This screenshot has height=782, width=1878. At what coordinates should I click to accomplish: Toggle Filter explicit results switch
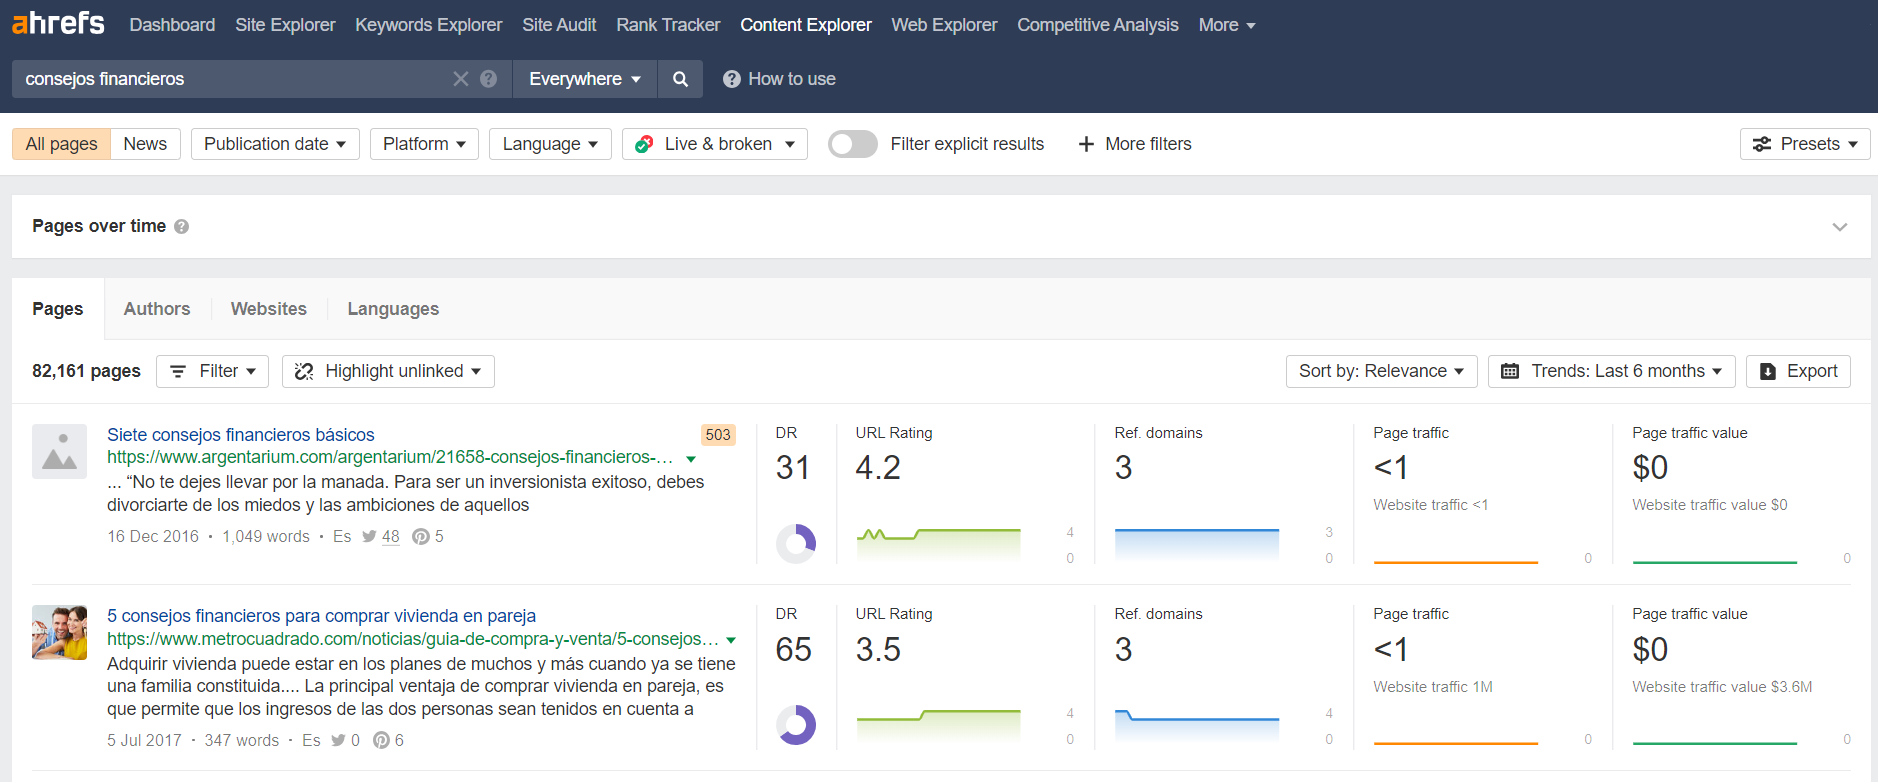(x=853, y=144)
